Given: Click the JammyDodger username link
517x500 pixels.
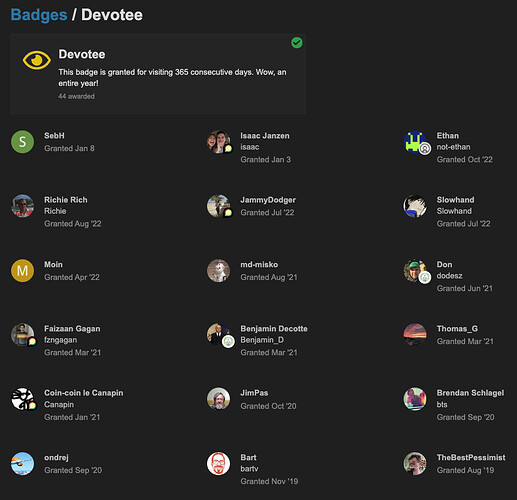Looking at the screenshot, I should pyautogui.click(x=268, y=200).
